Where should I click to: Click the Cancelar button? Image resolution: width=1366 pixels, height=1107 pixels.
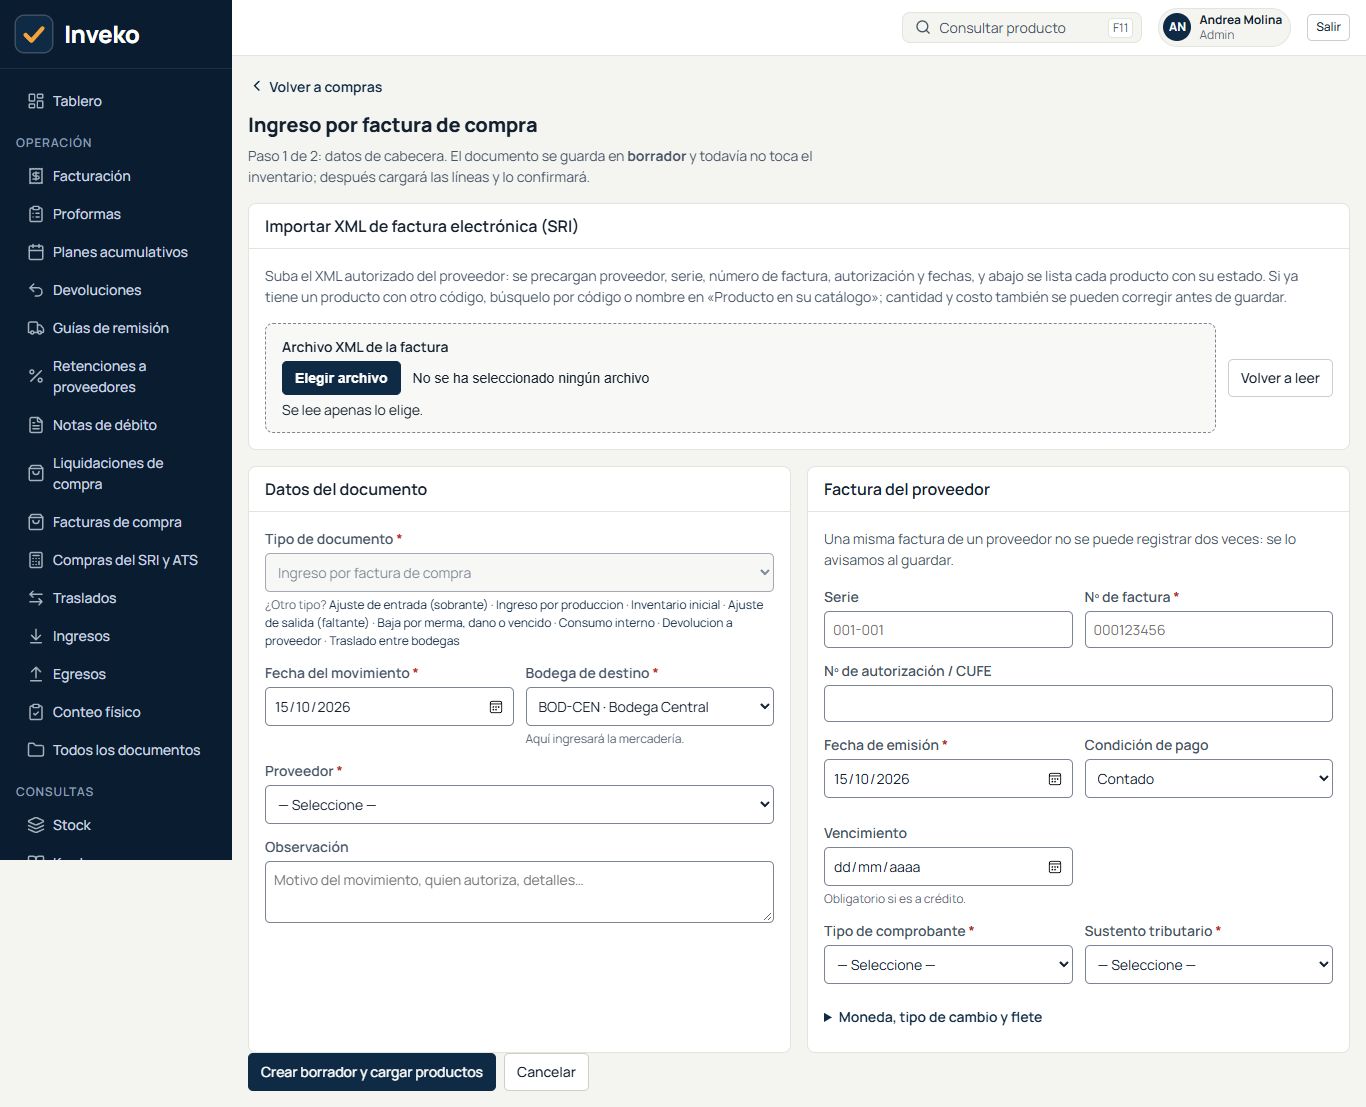click(x=546, y=1072)
